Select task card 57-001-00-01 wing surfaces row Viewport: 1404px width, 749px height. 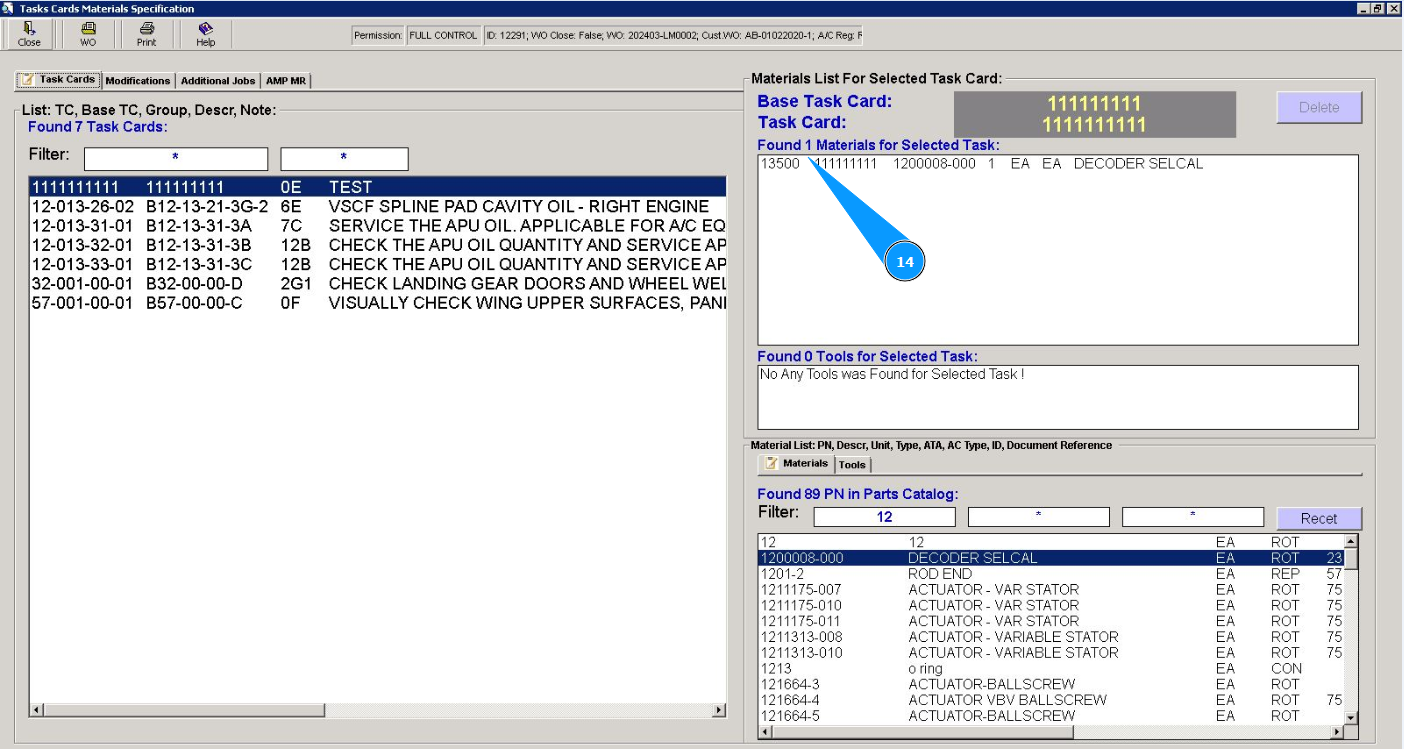pos(377,303)
